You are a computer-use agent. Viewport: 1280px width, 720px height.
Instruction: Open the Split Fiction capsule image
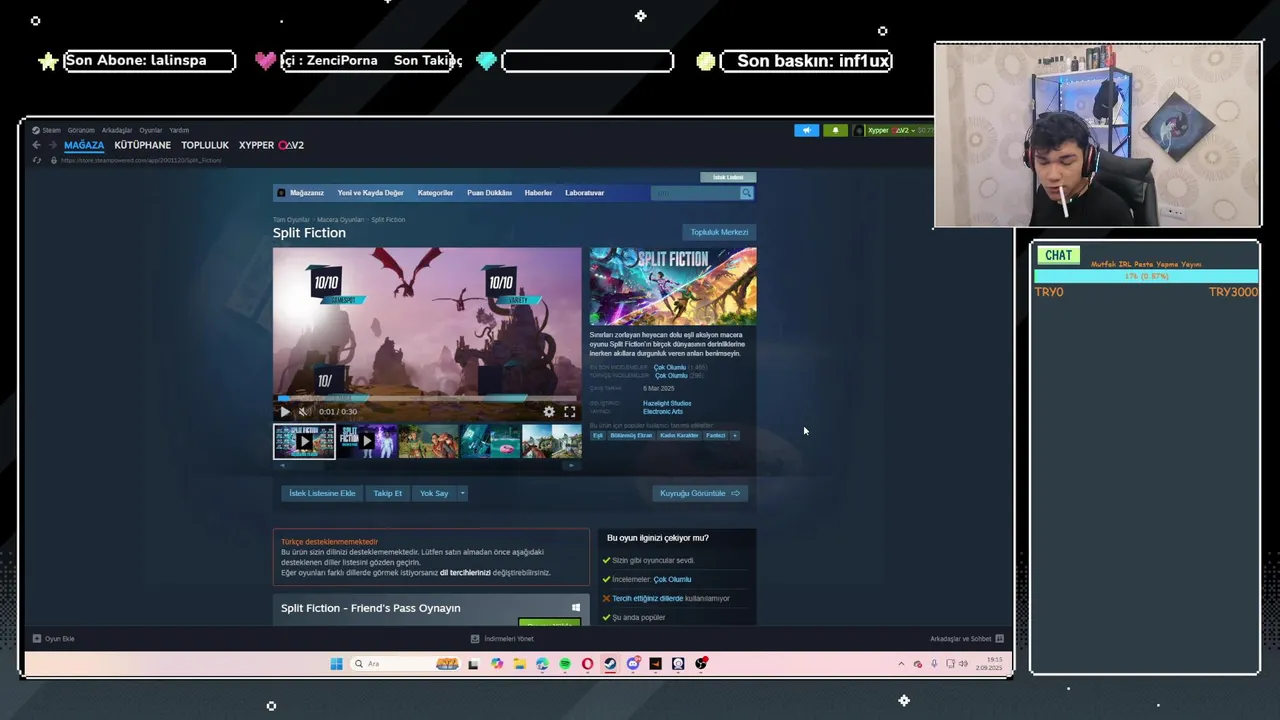pos(673,286)
